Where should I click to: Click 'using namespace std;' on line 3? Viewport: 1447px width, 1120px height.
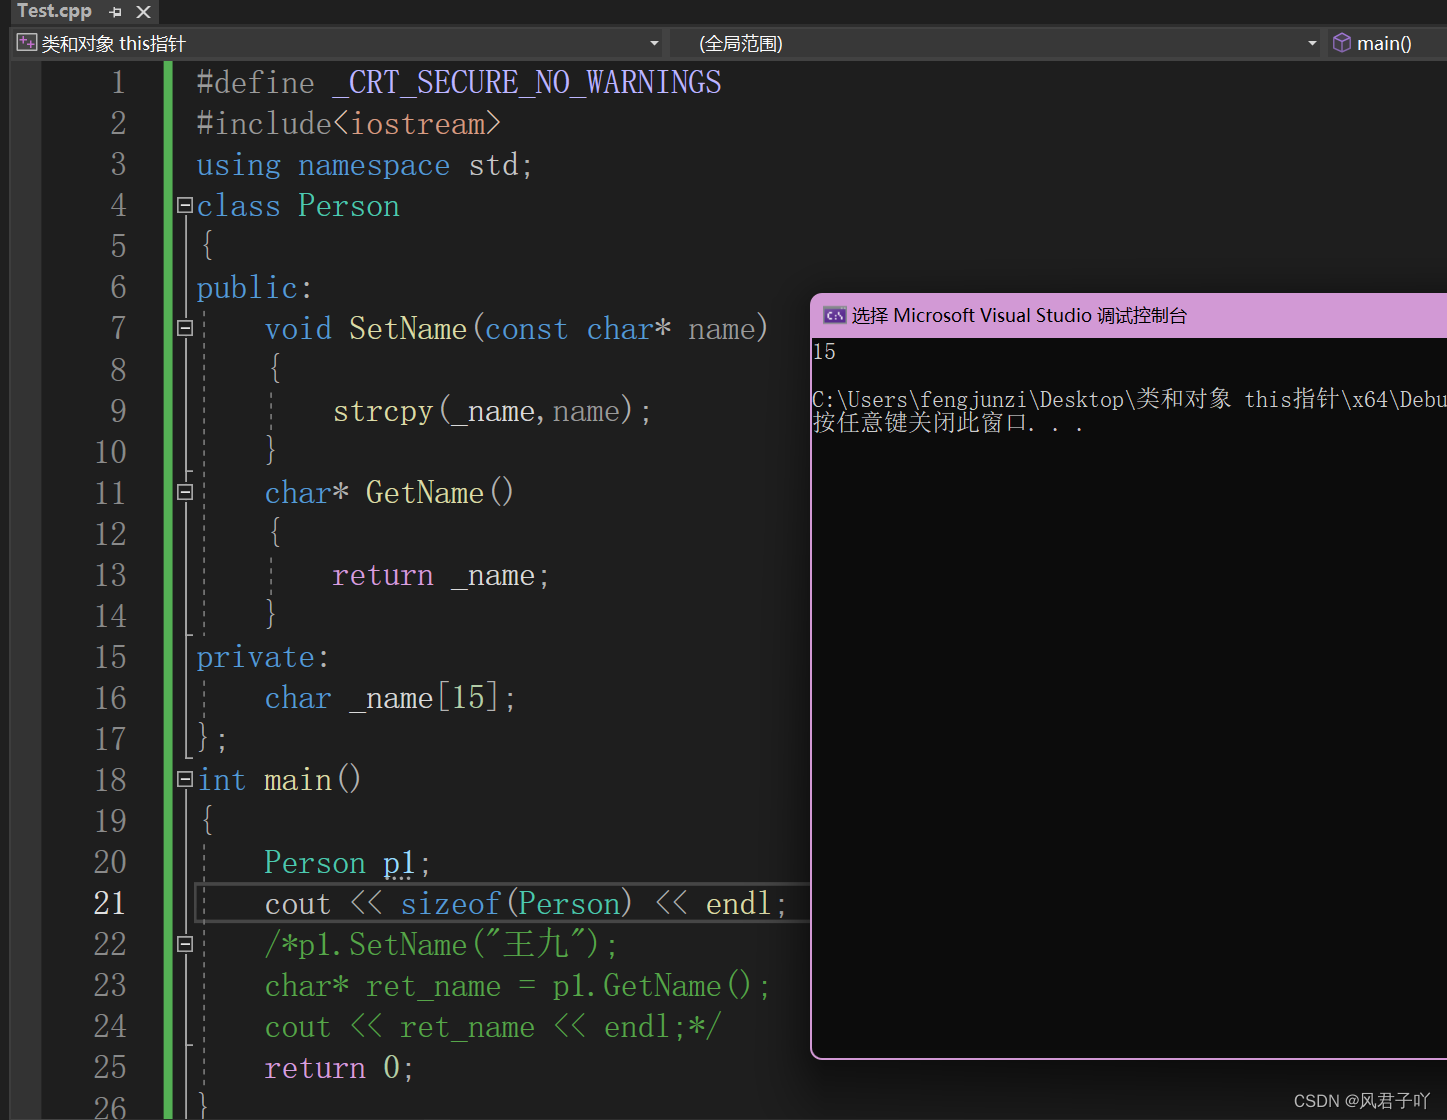click(364, 165)
